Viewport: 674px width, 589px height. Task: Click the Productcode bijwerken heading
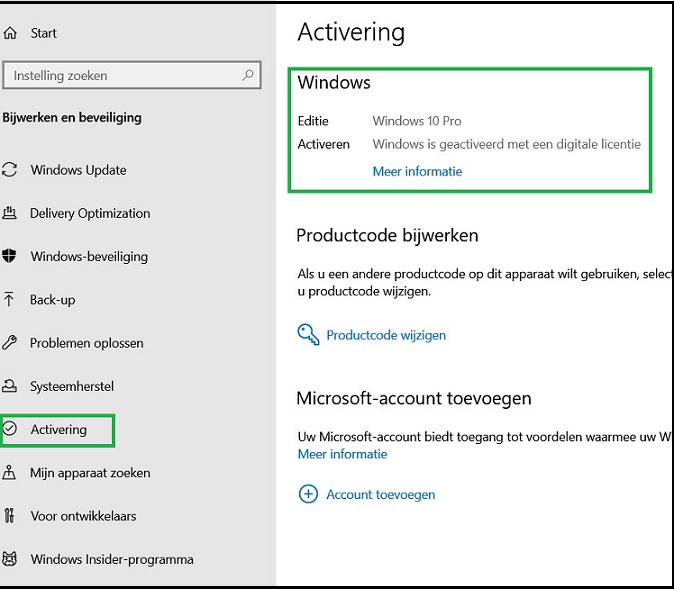pos(387,236)
